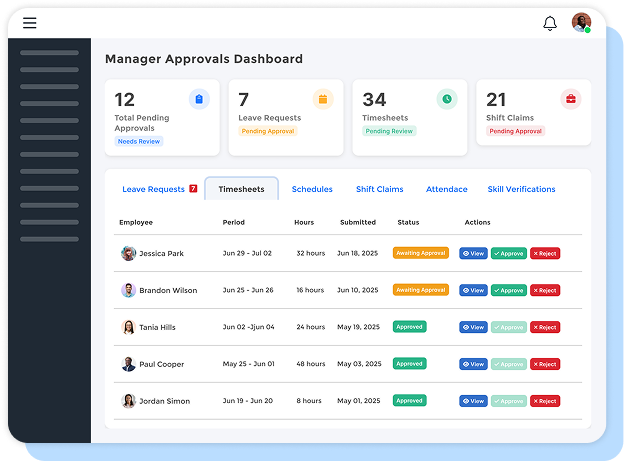
Task: Click Tania Hills' avatar
Action: click(129, 327)
